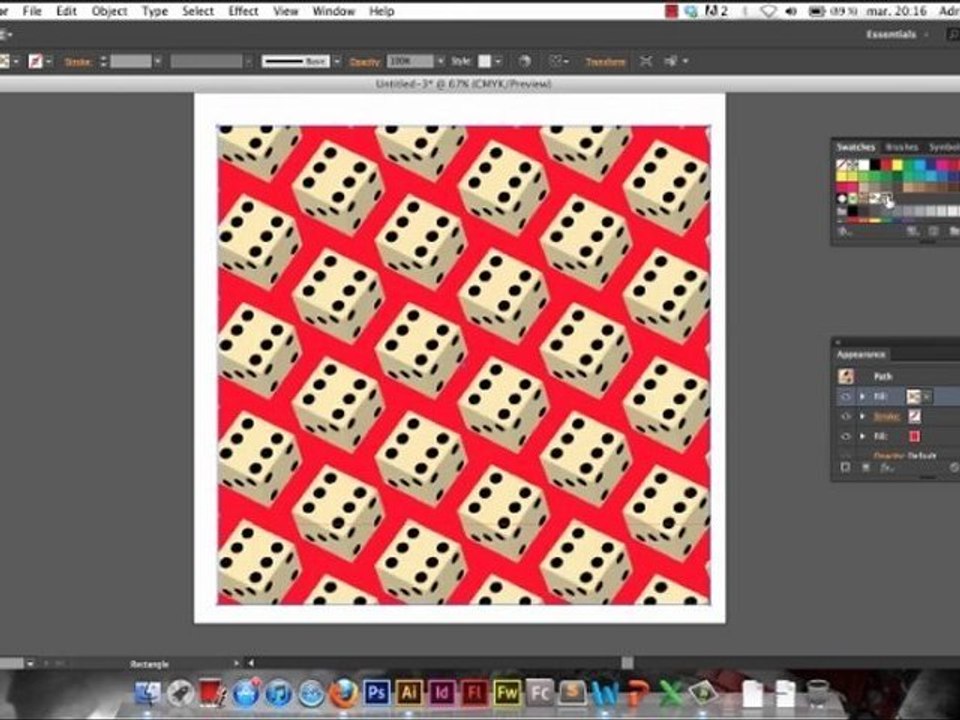The width and height of the screenshot is (960, 720).
Task: Switch to the Swatches panel tab
Action: coord(855,147)
